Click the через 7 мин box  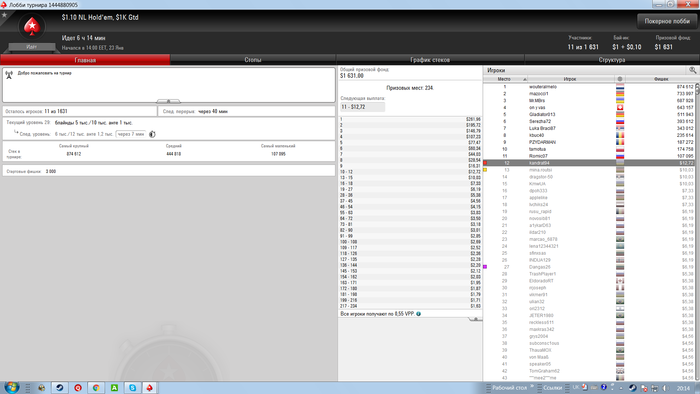[x=131, y=134]
